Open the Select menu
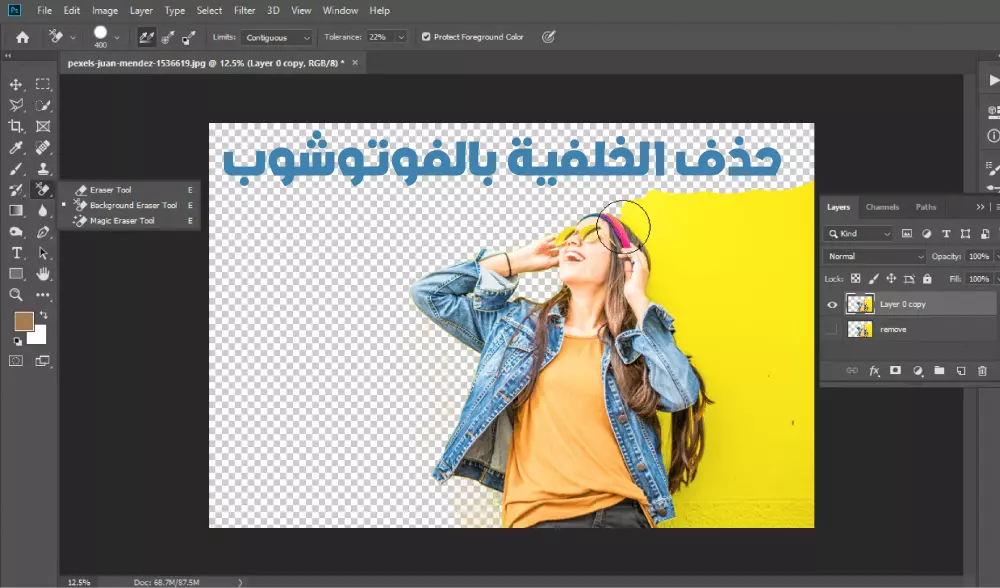Screen dimensions: 1000x588 [209, 10]
